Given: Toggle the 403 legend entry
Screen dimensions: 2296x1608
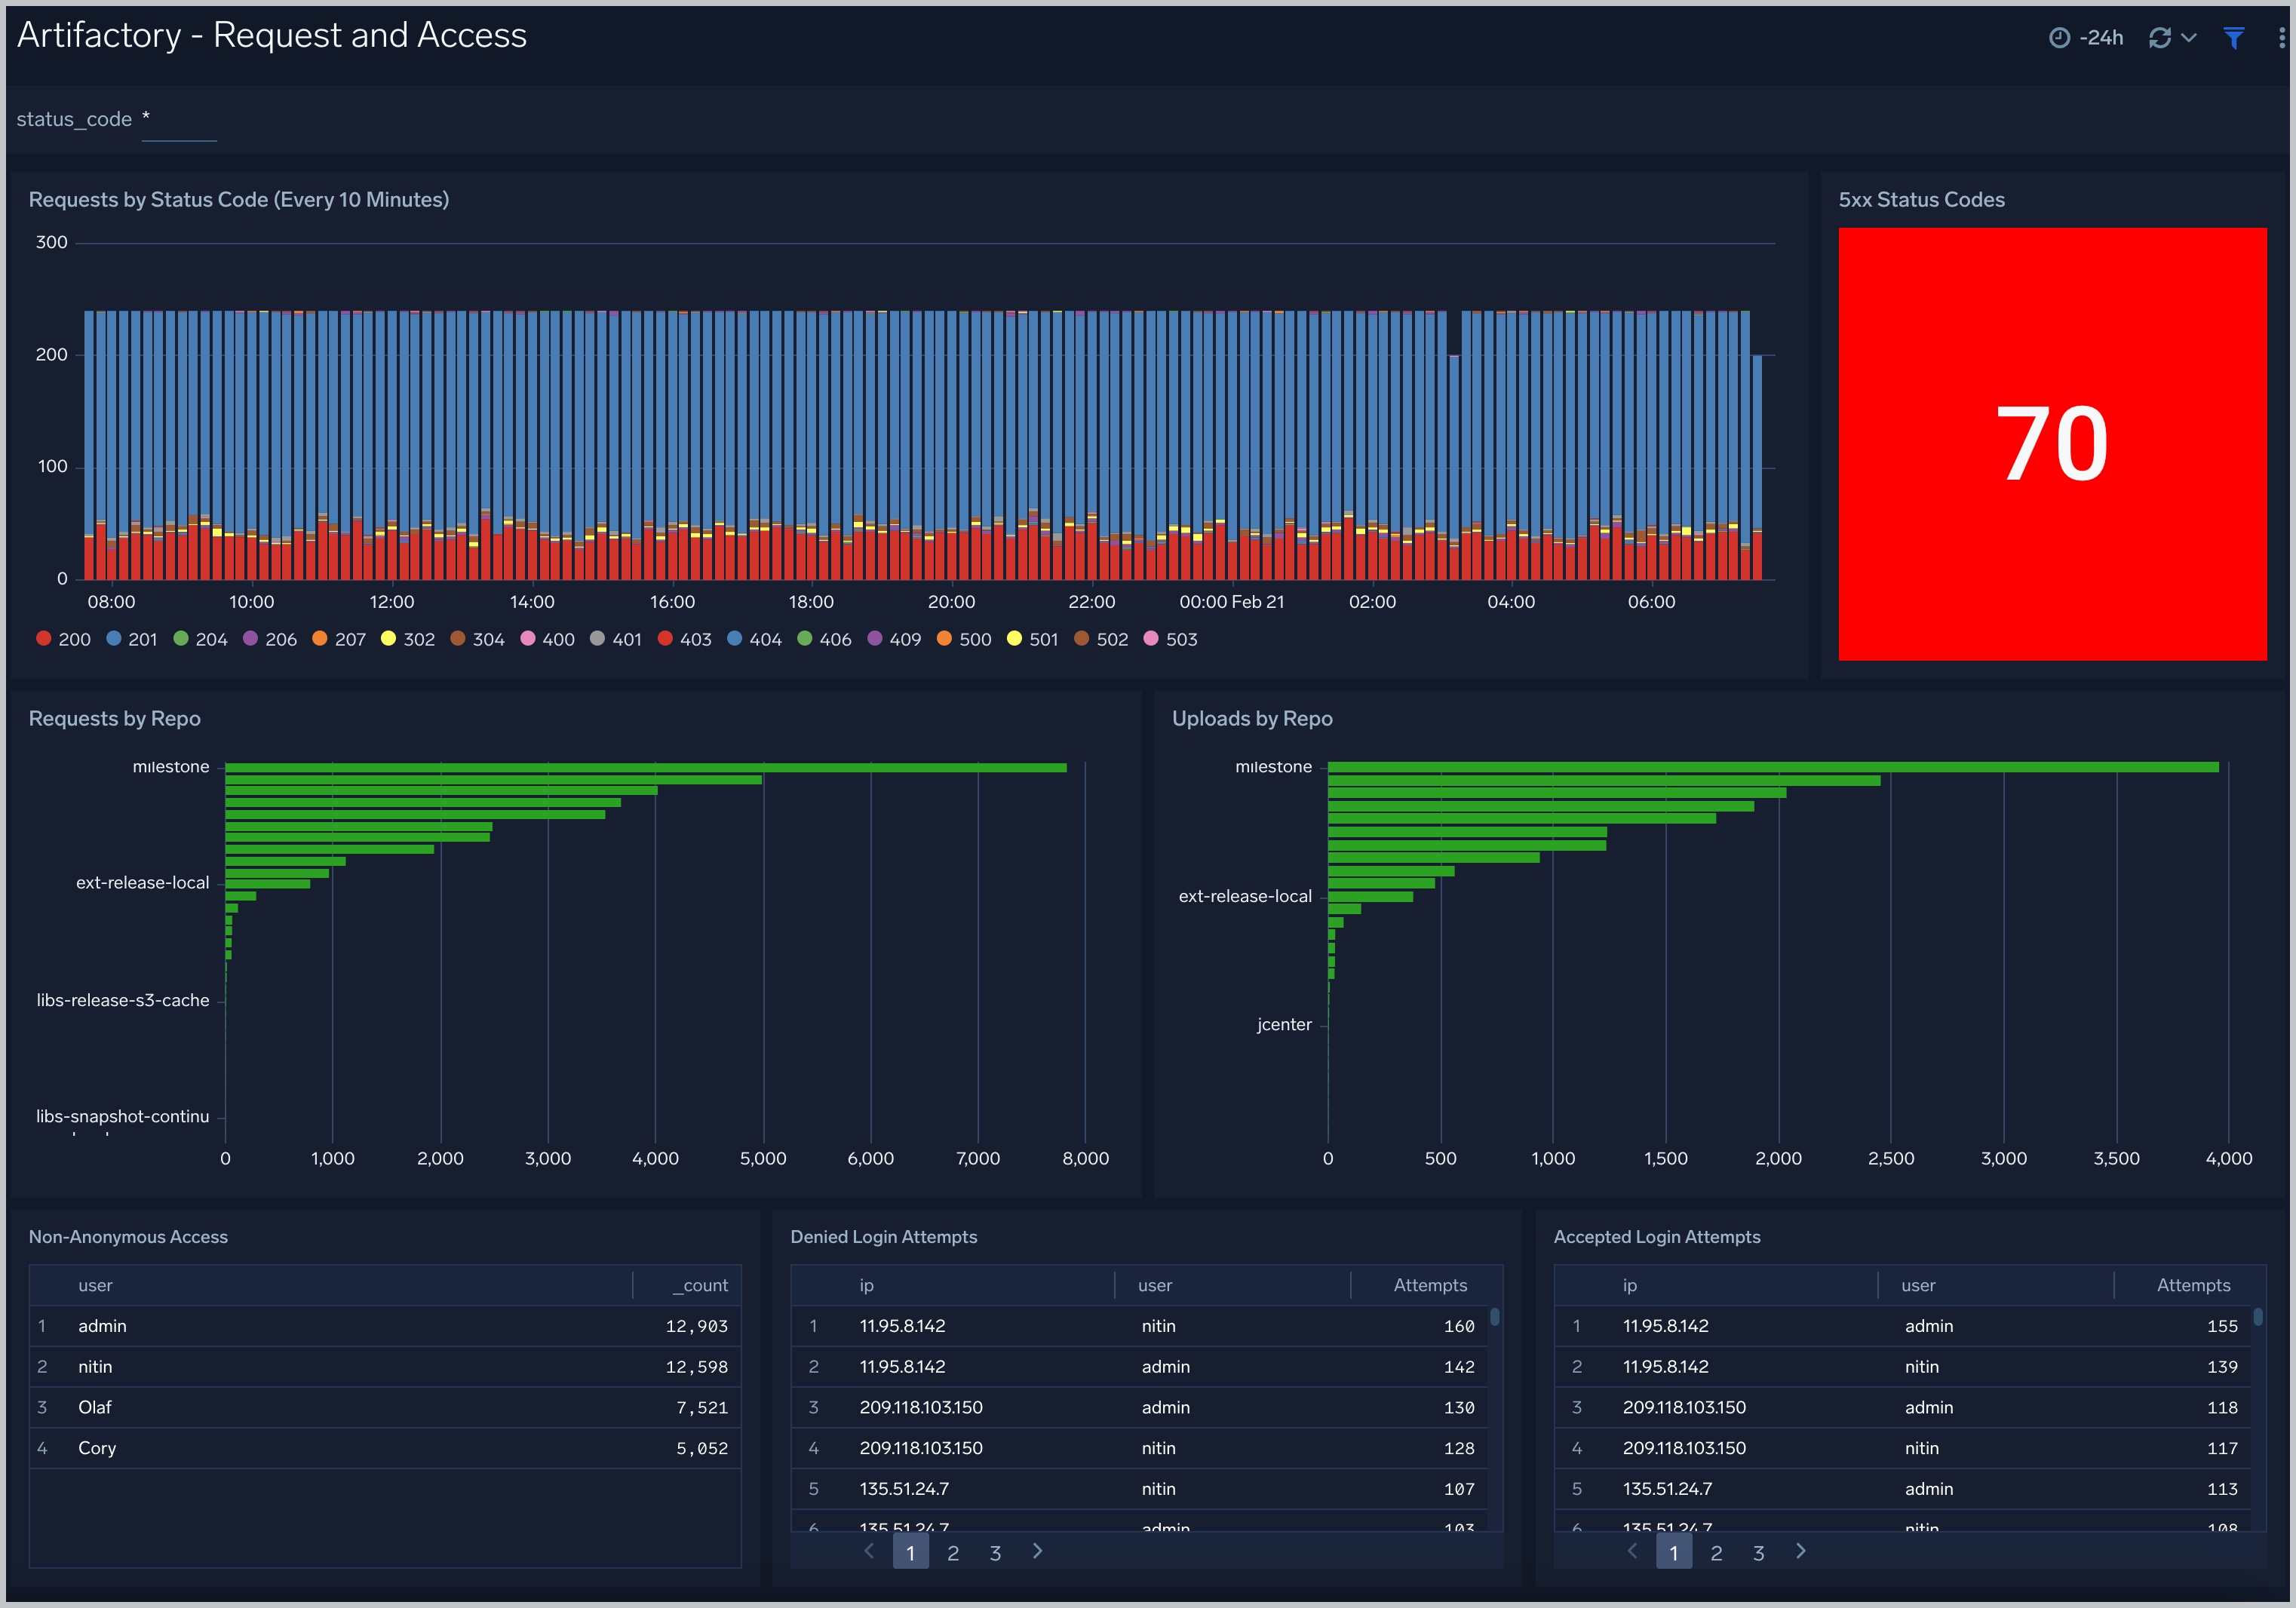Looking at the screenshot, I should (x=685, y=639).
